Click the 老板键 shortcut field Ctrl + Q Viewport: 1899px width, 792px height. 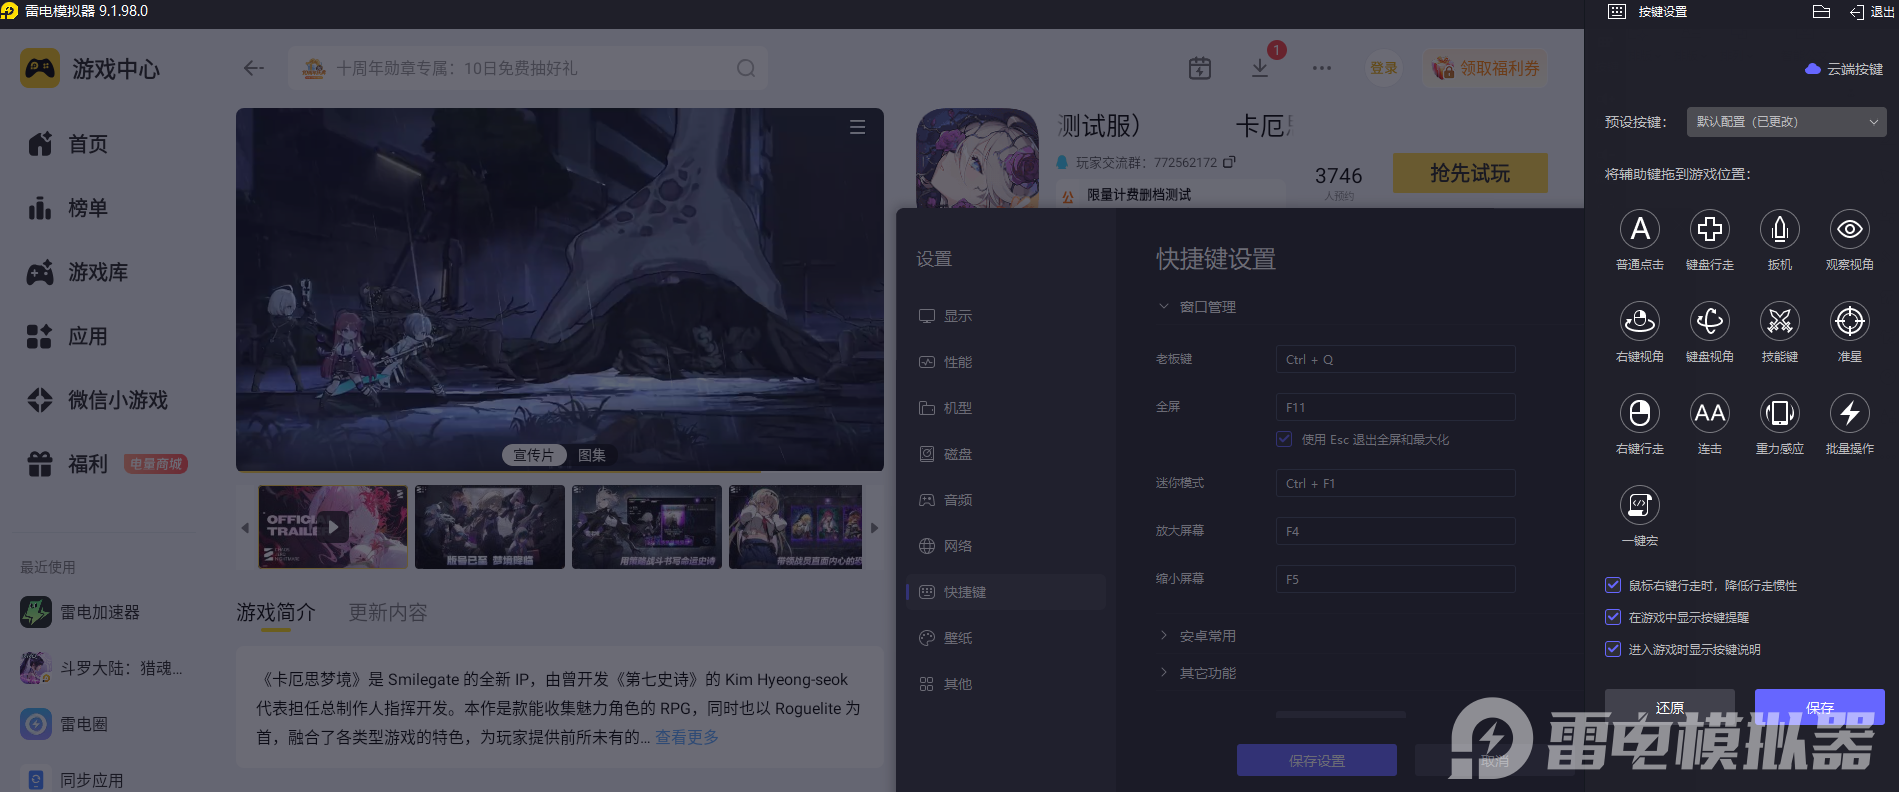point(1395,359)
